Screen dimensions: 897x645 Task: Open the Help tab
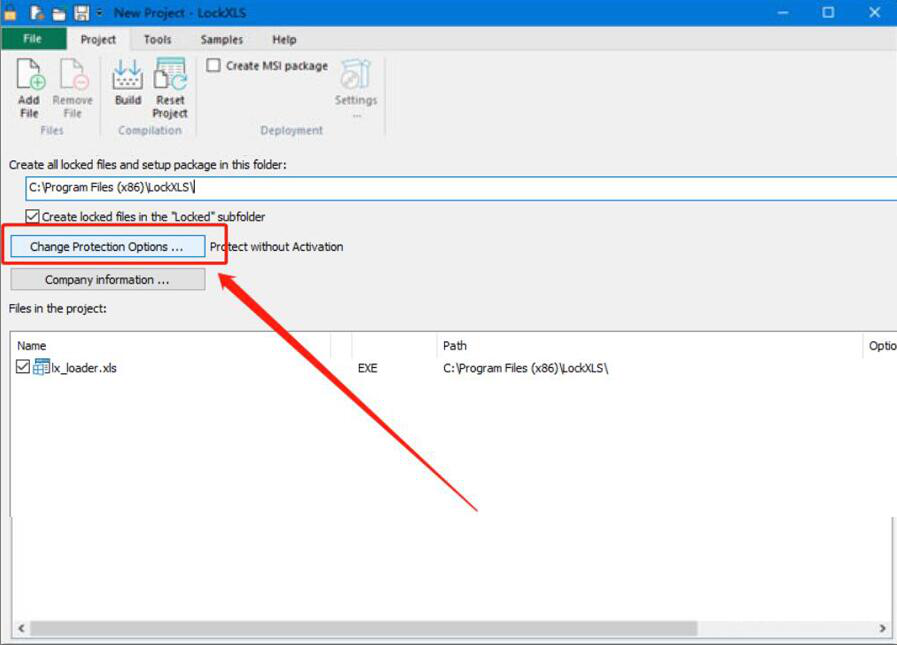(x=284, y=39)
